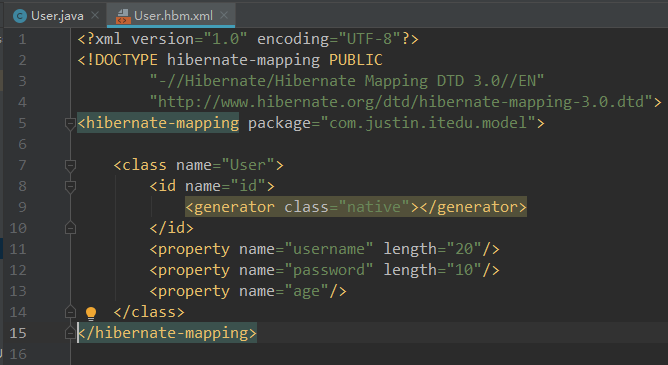Viewport: 668px width, 365px height.
Task: Click the XML file icon on User.hbm.xml tab
Action: point(123,16)
